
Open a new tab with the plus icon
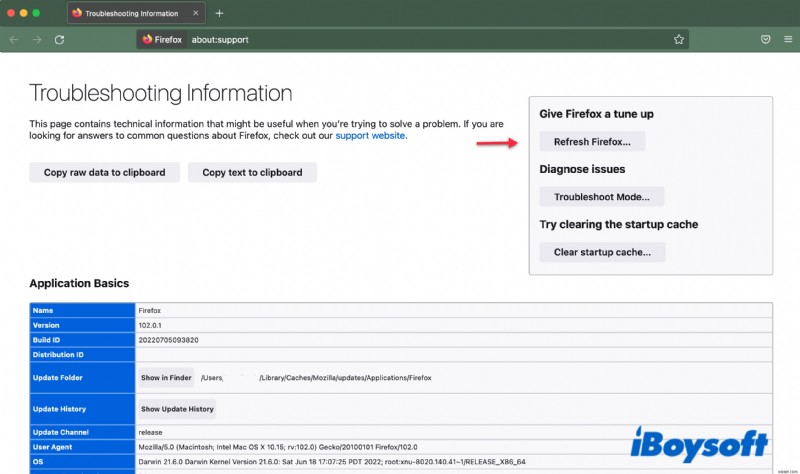coord(219,14)
